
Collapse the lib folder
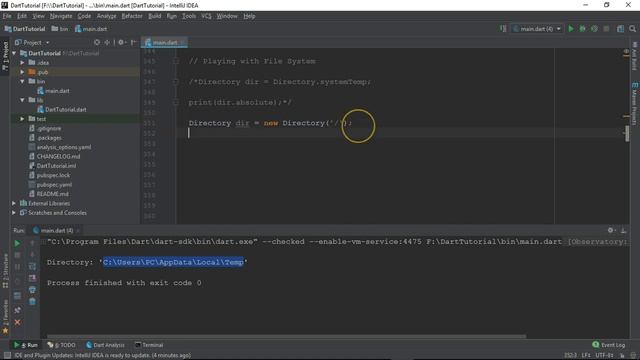pos(22,100)
